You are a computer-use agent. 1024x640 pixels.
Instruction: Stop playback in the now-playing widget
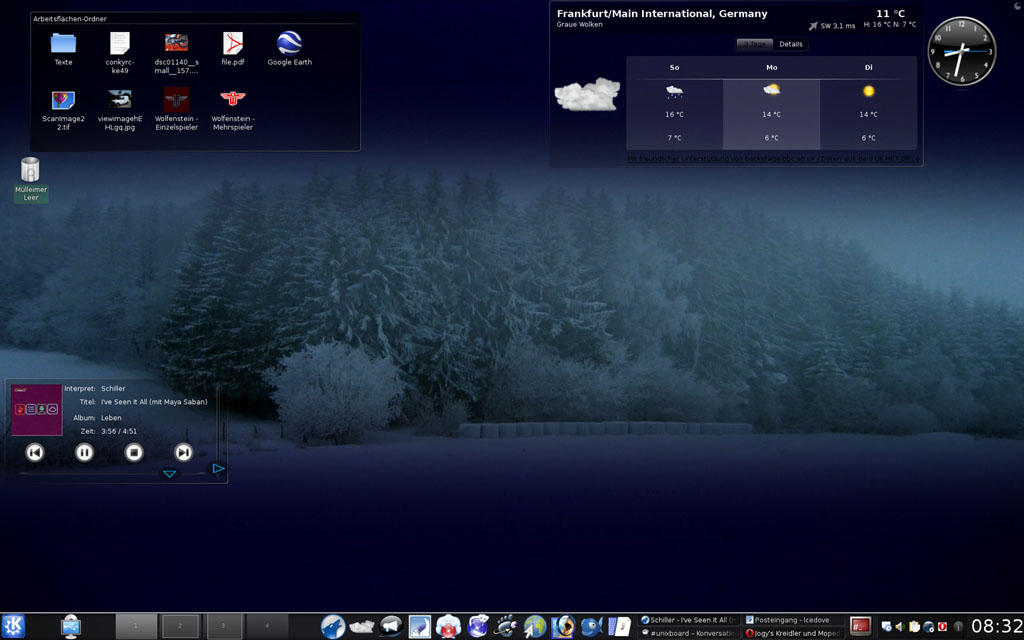point(134,452)
